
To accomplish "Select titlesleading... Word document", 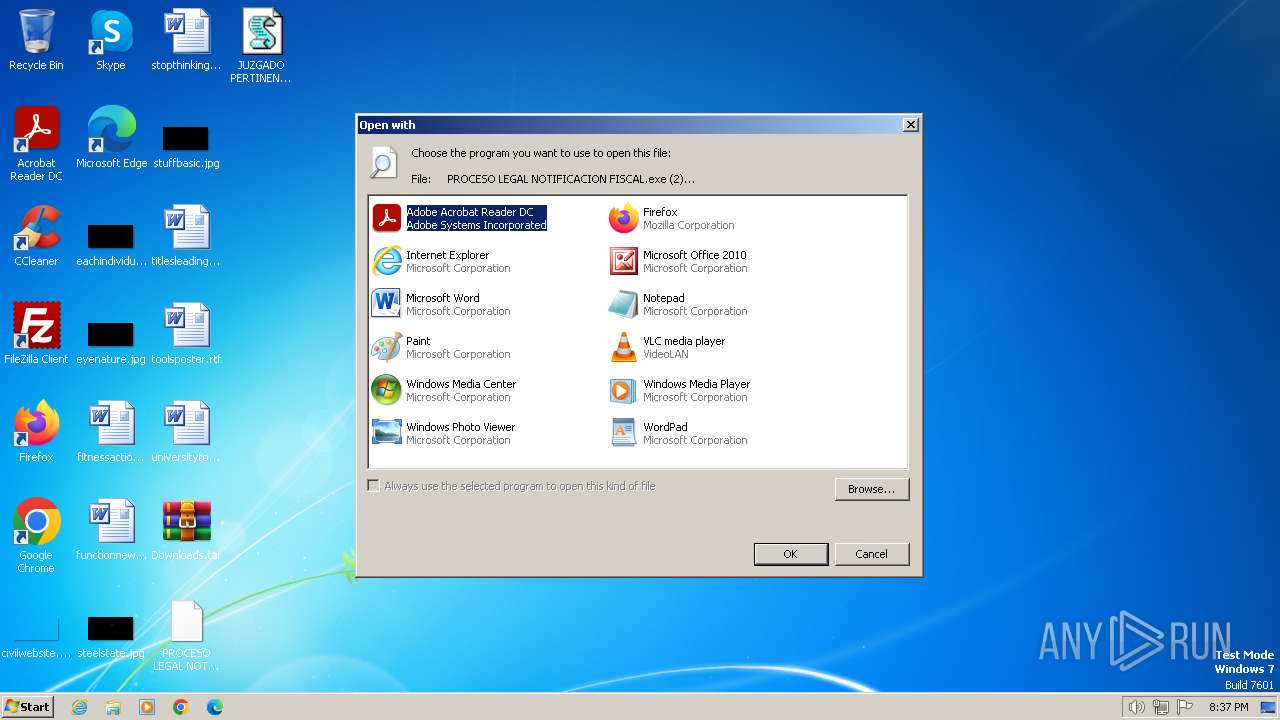I will click(x=186, y=236).
